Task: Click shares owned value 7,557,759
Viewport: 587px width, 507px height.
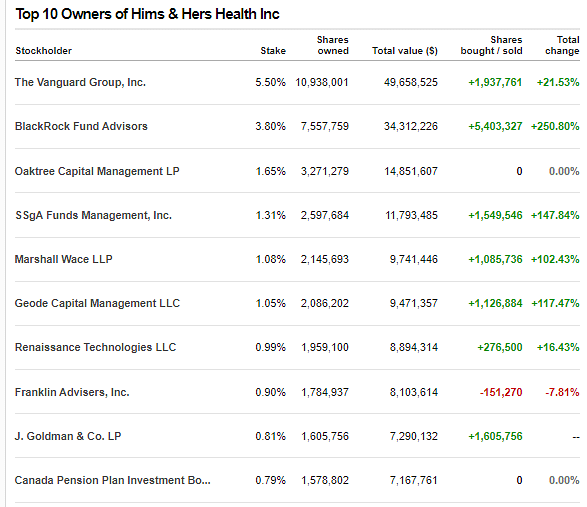Action: coord(325,127)
